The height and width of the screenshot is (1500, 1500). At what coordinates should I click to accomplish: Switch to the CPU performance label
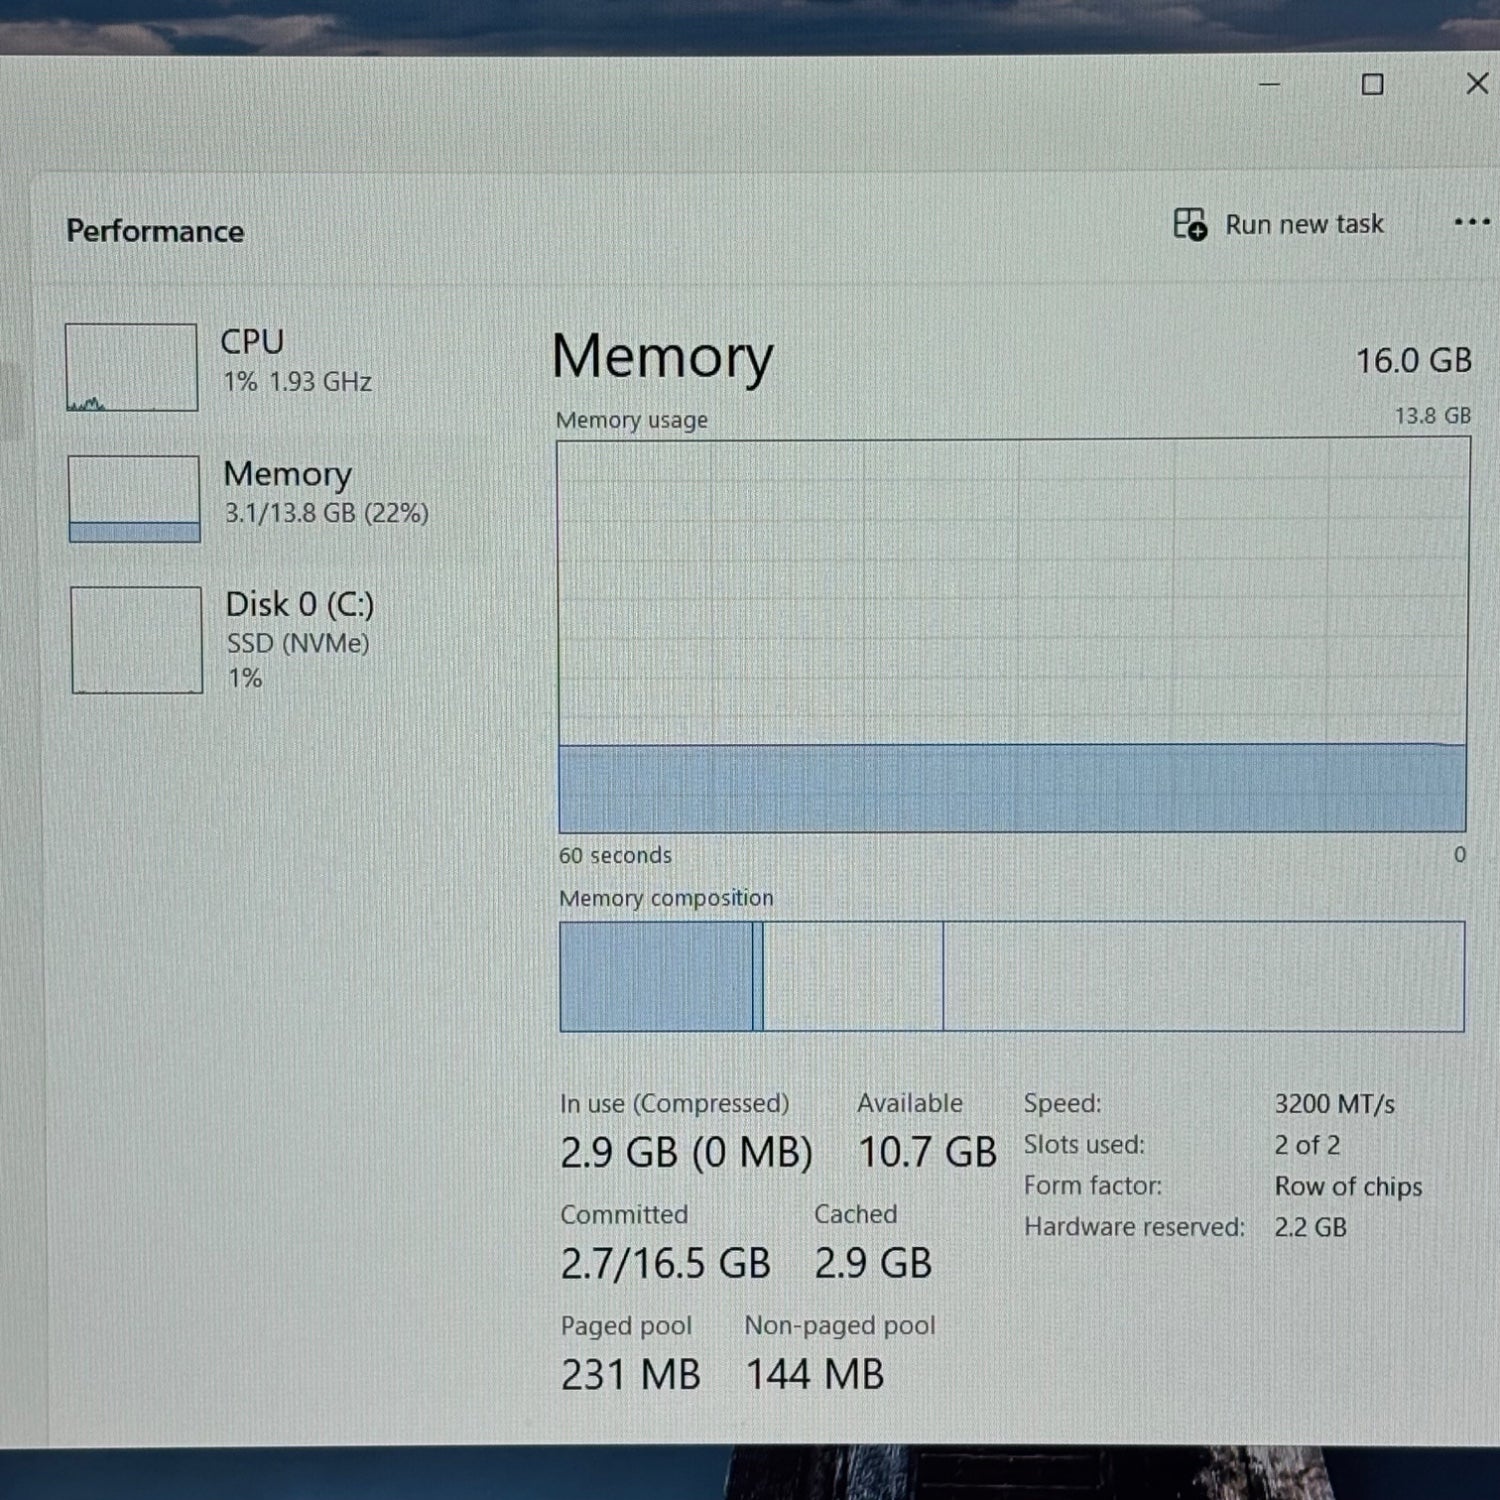pos(252,342)
